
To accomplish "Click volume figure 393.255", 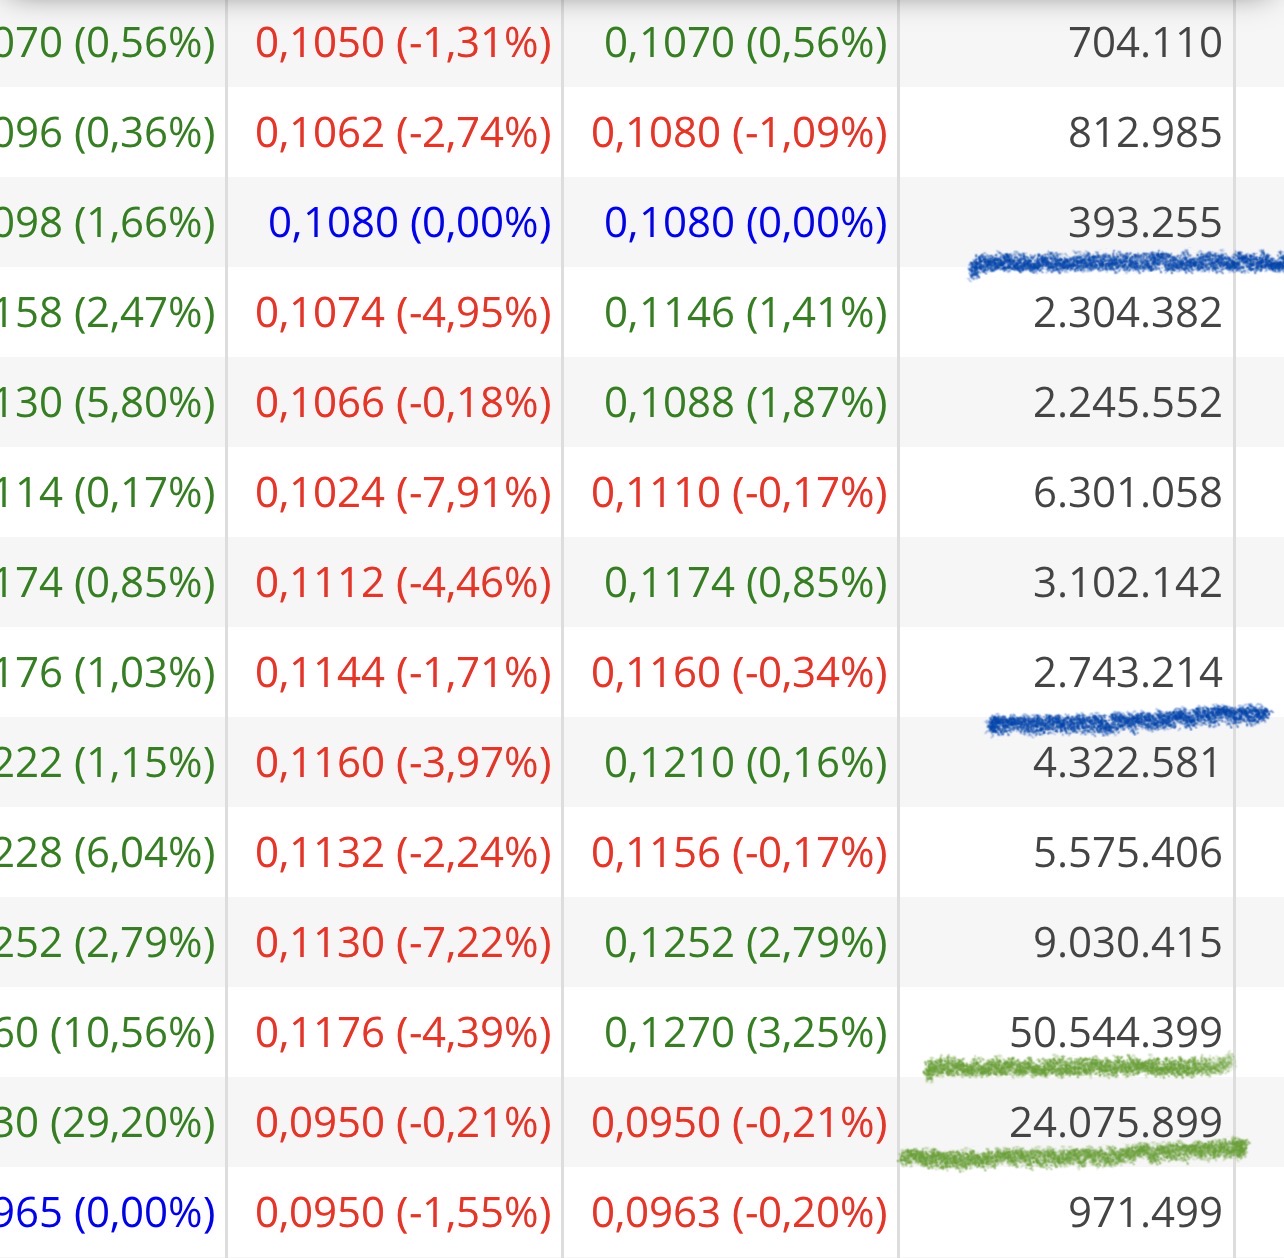I will pyautogui.click(x=1145, y=223).
